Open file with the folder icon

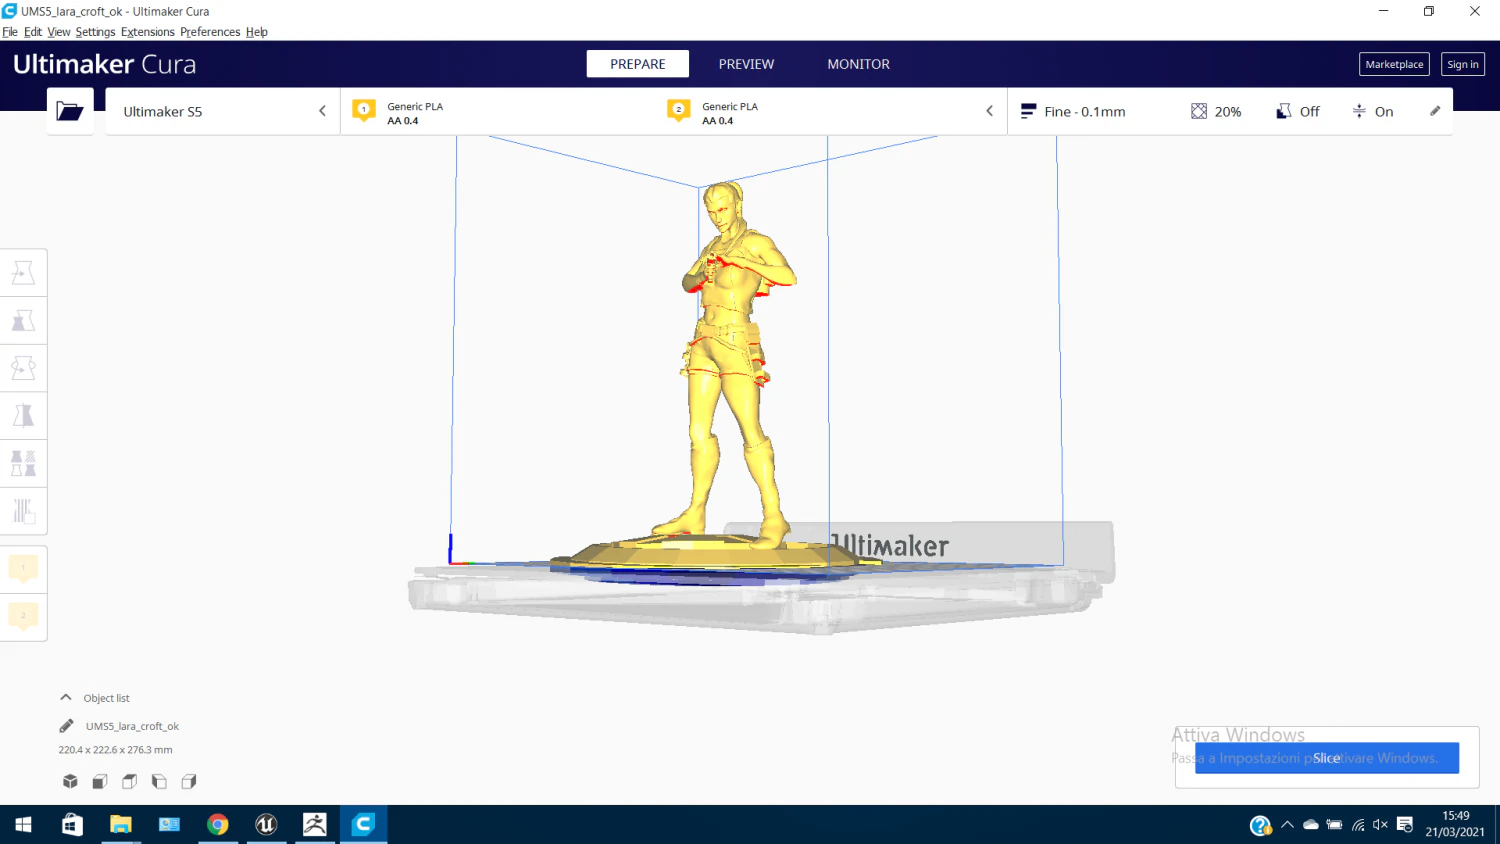coord(70,111)
